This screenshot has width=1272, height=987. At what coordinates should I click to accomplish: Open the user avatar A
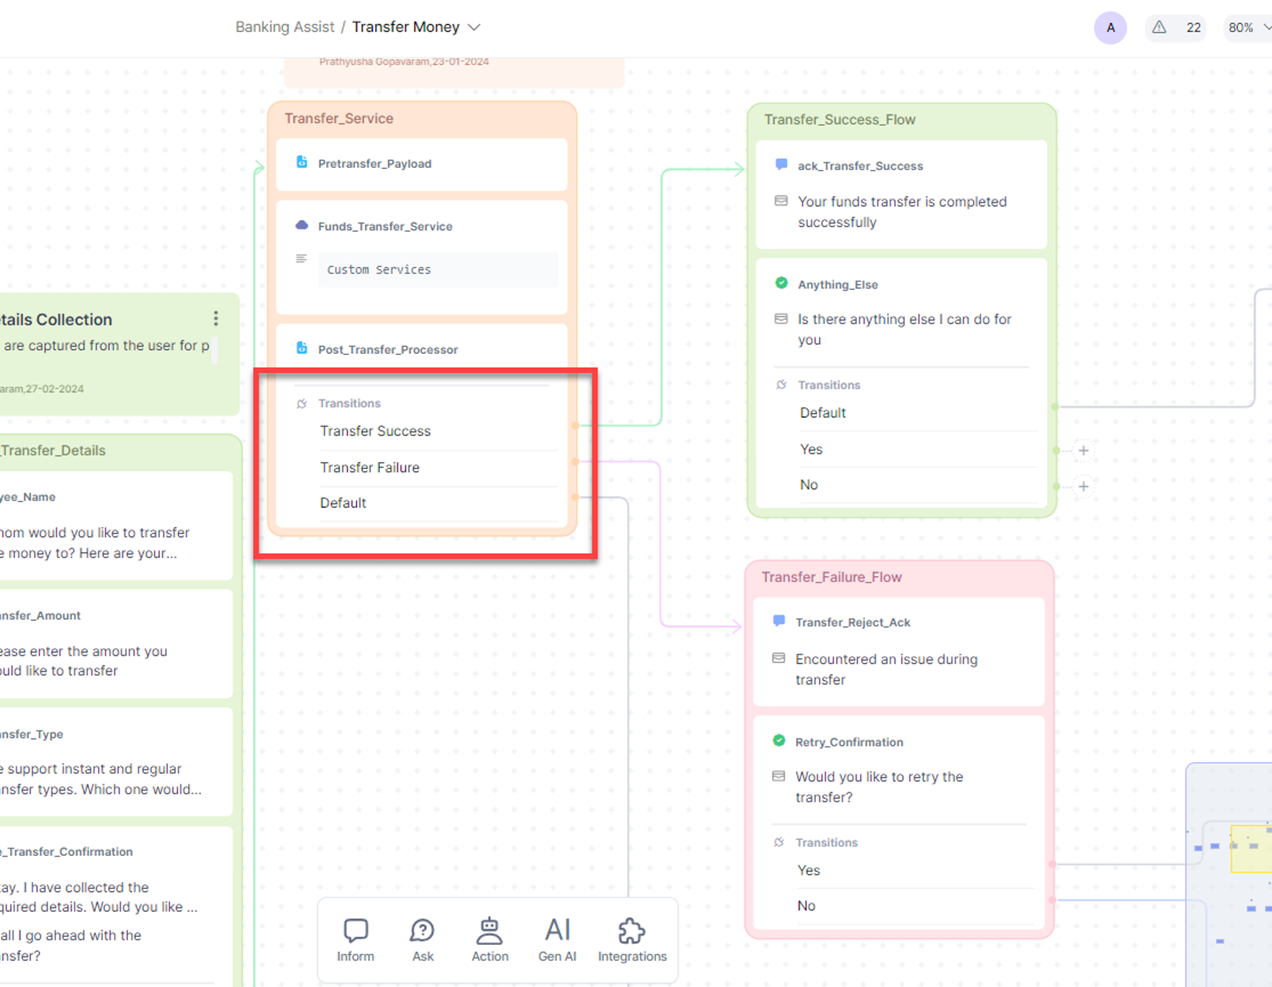[x=1110, y=28]
